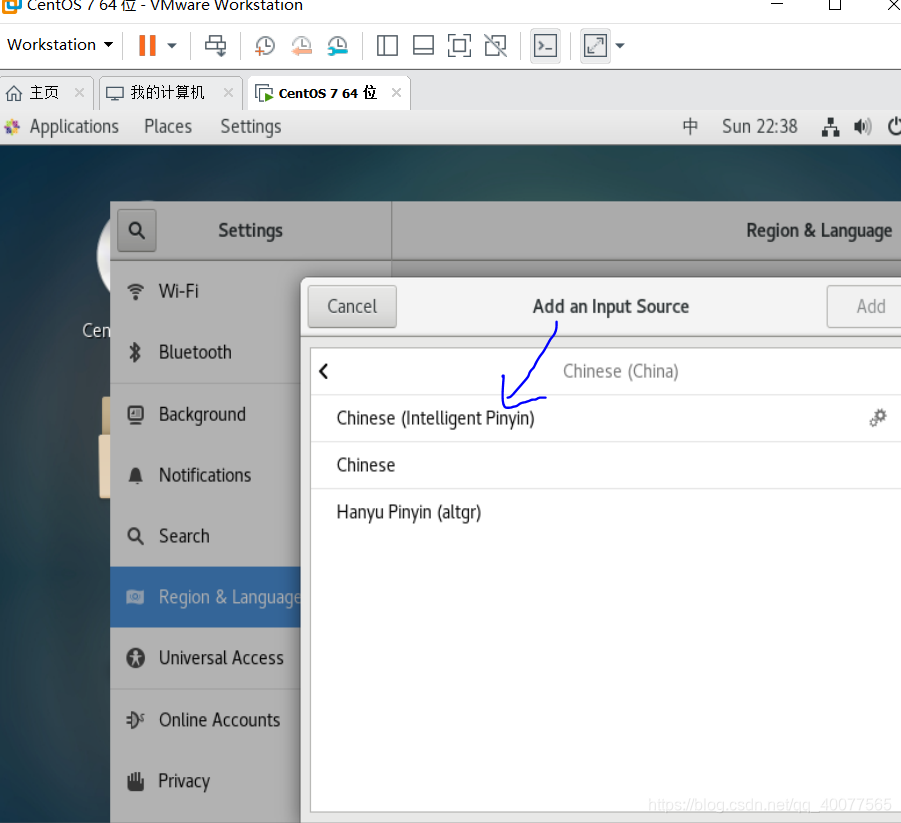Close the CentOS 7 64 位 tab

click(396, 93)
